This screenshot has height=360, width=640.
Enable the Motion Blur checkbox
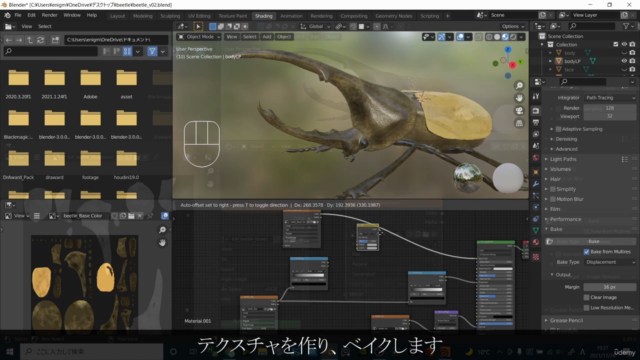tap(553, 199)
